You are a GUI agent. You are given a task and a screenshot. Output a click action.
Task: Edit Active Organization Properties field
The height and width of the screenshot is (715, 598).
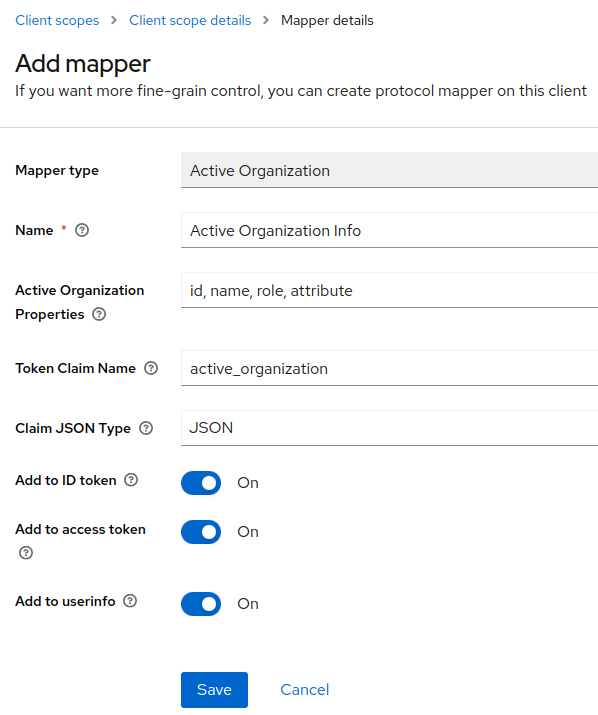coord(390,290)
